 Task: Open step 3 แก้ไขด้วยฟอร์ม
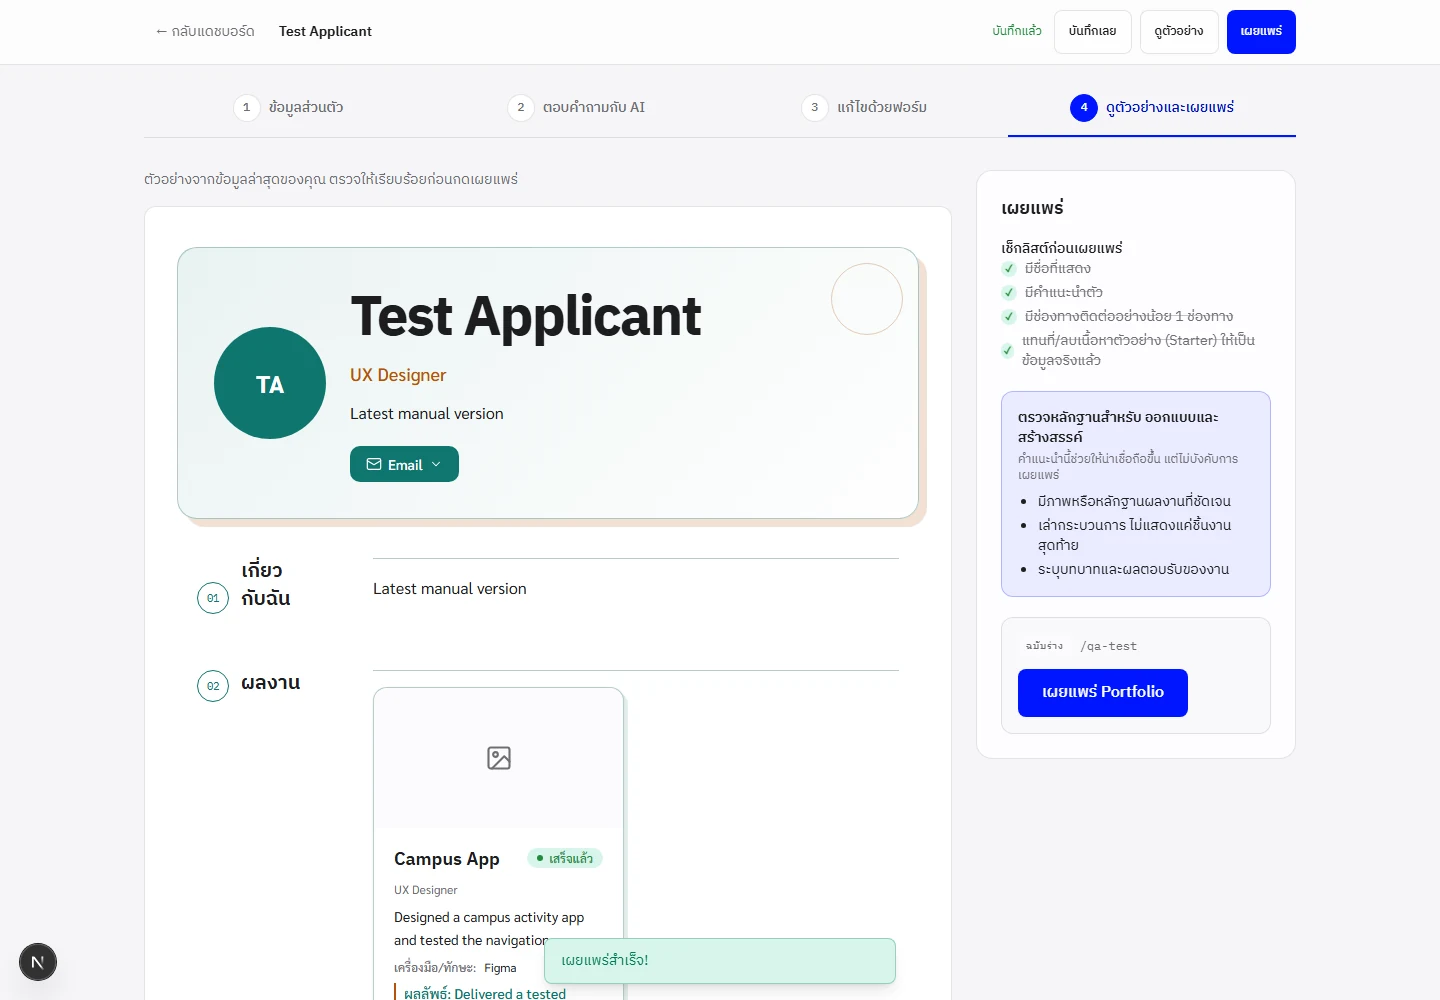[865, 107]
